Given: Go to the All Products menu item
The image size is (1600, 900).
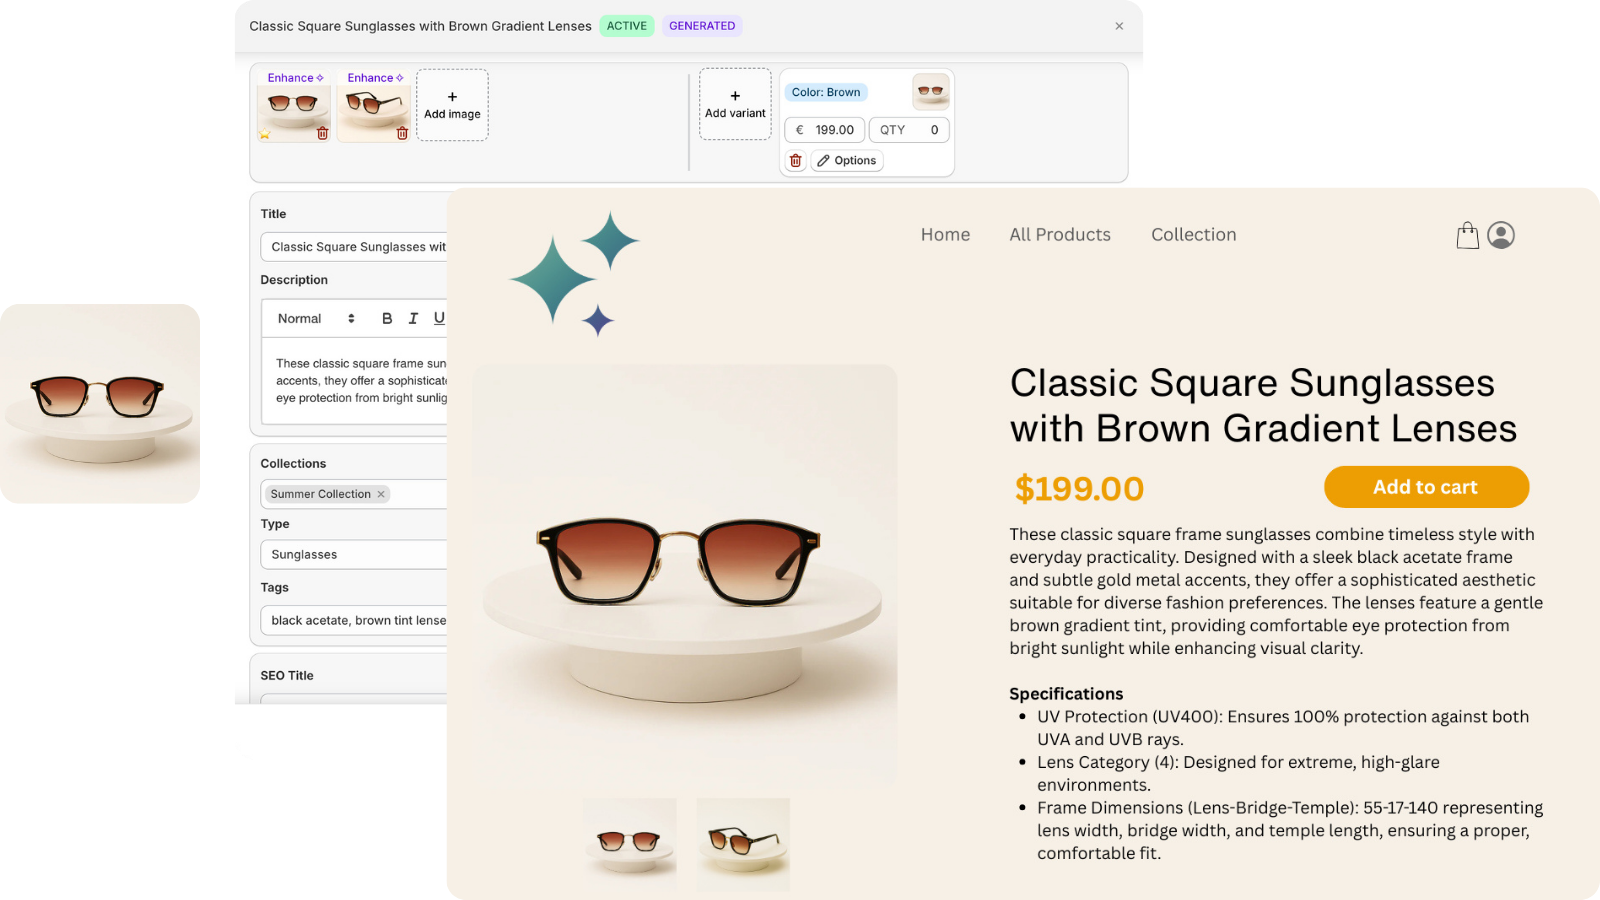Looking at the screenshot, I should click(1059, 234).
